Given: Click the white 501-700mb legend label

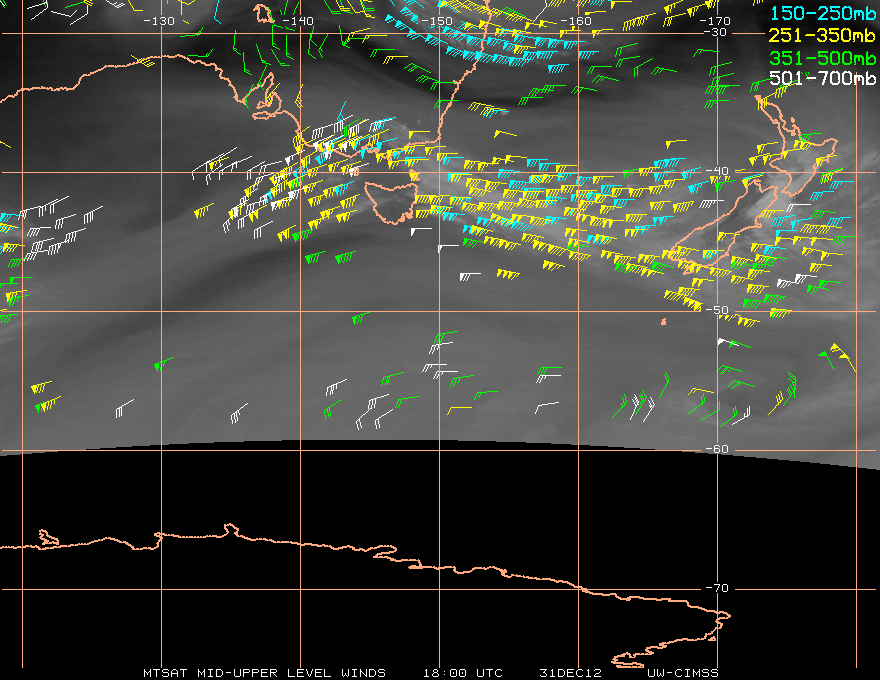Looking at the screenshot, I should tap(822, 78).
